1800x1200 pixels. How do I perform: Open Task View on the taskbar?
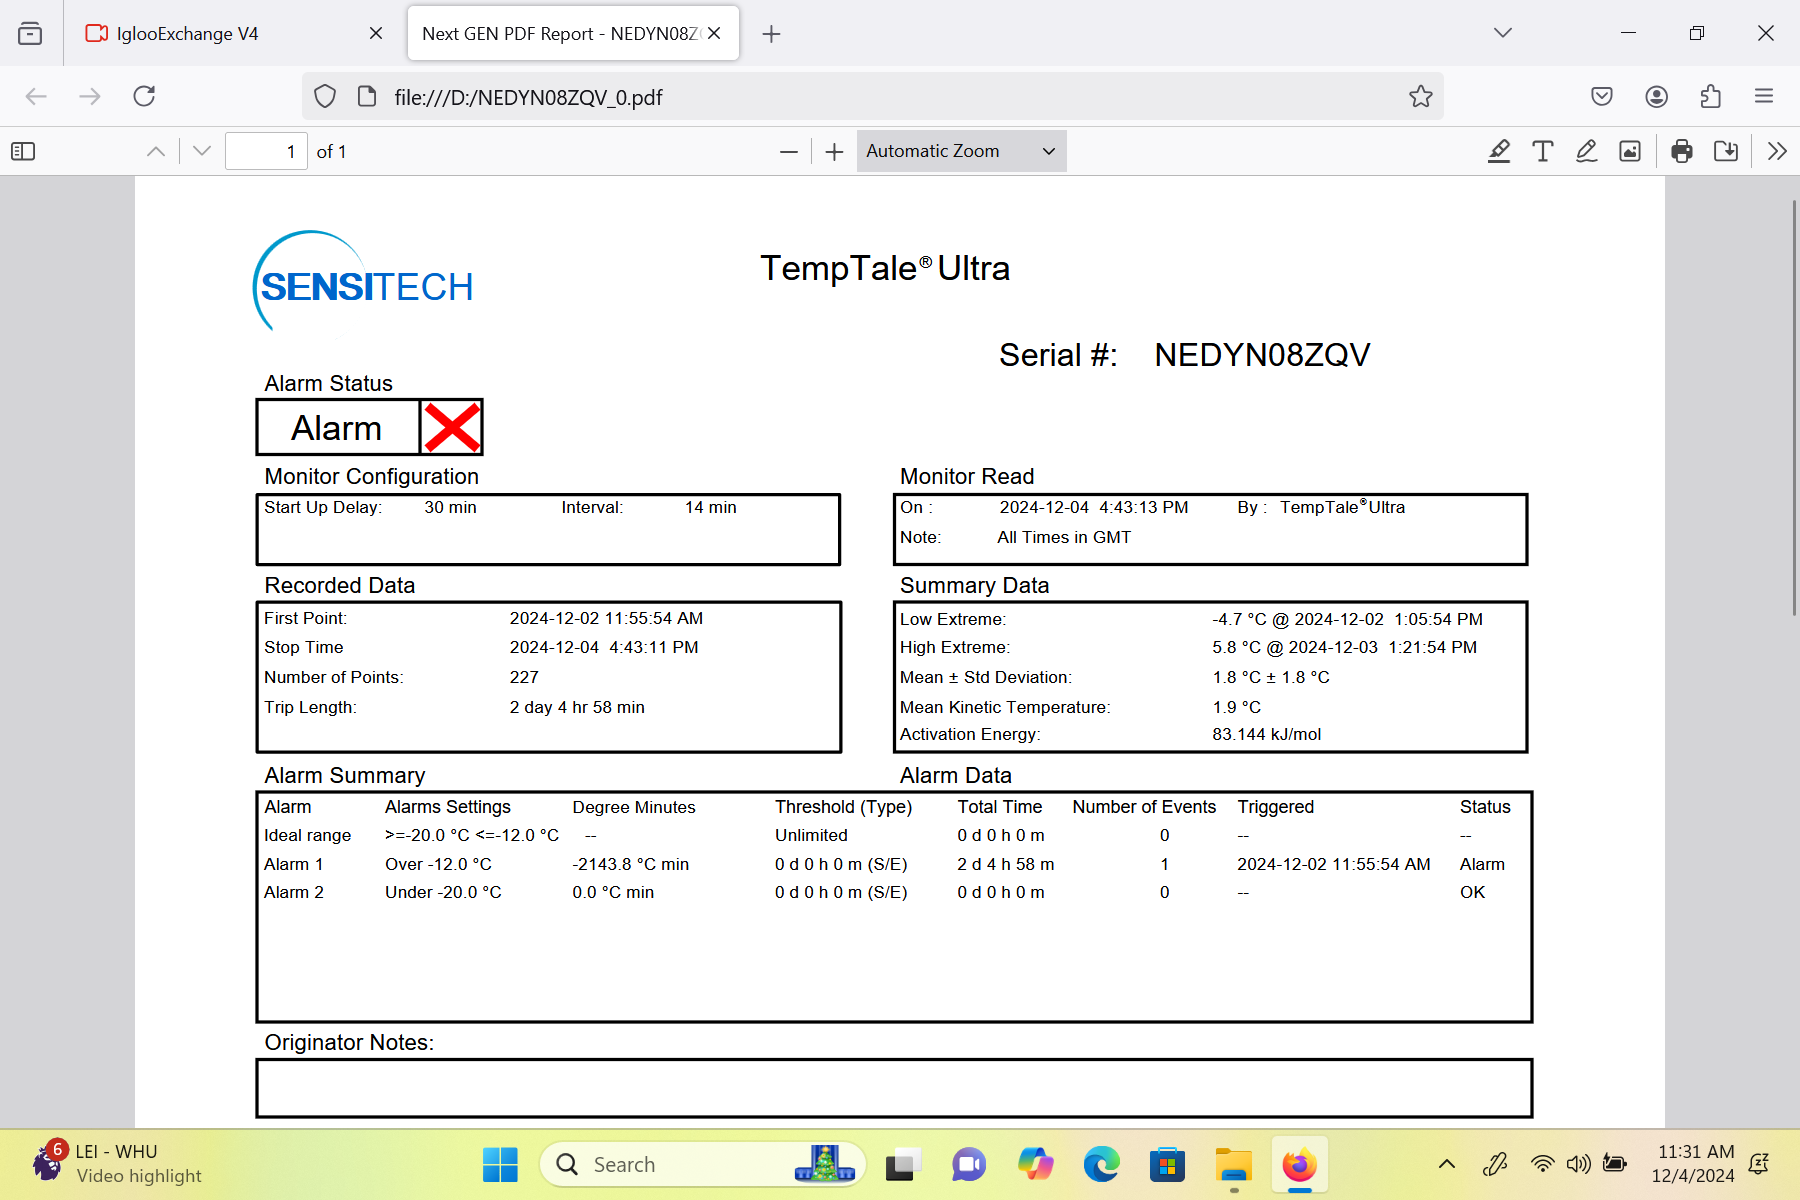tap(903, 1164)
